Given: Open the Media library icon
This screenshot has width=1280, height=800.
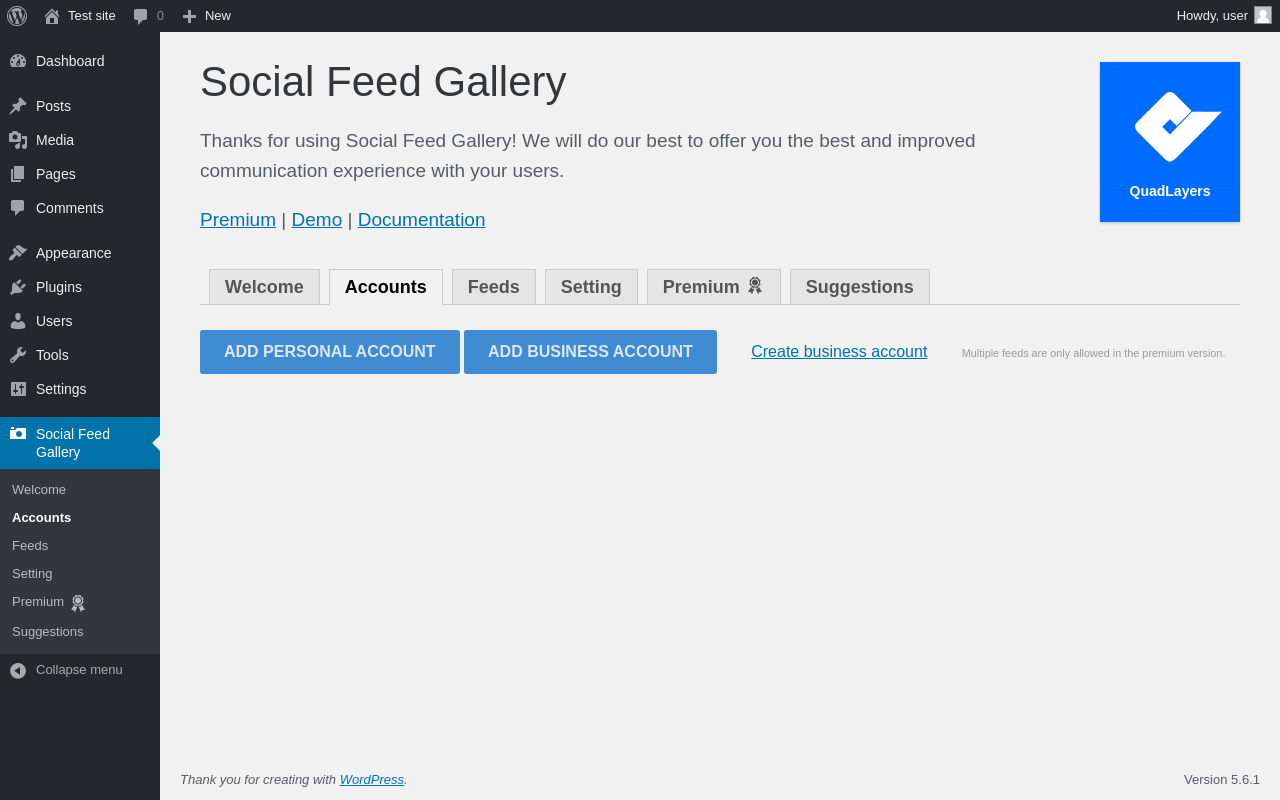Looking at the screenshot, I should click(18, 140).
